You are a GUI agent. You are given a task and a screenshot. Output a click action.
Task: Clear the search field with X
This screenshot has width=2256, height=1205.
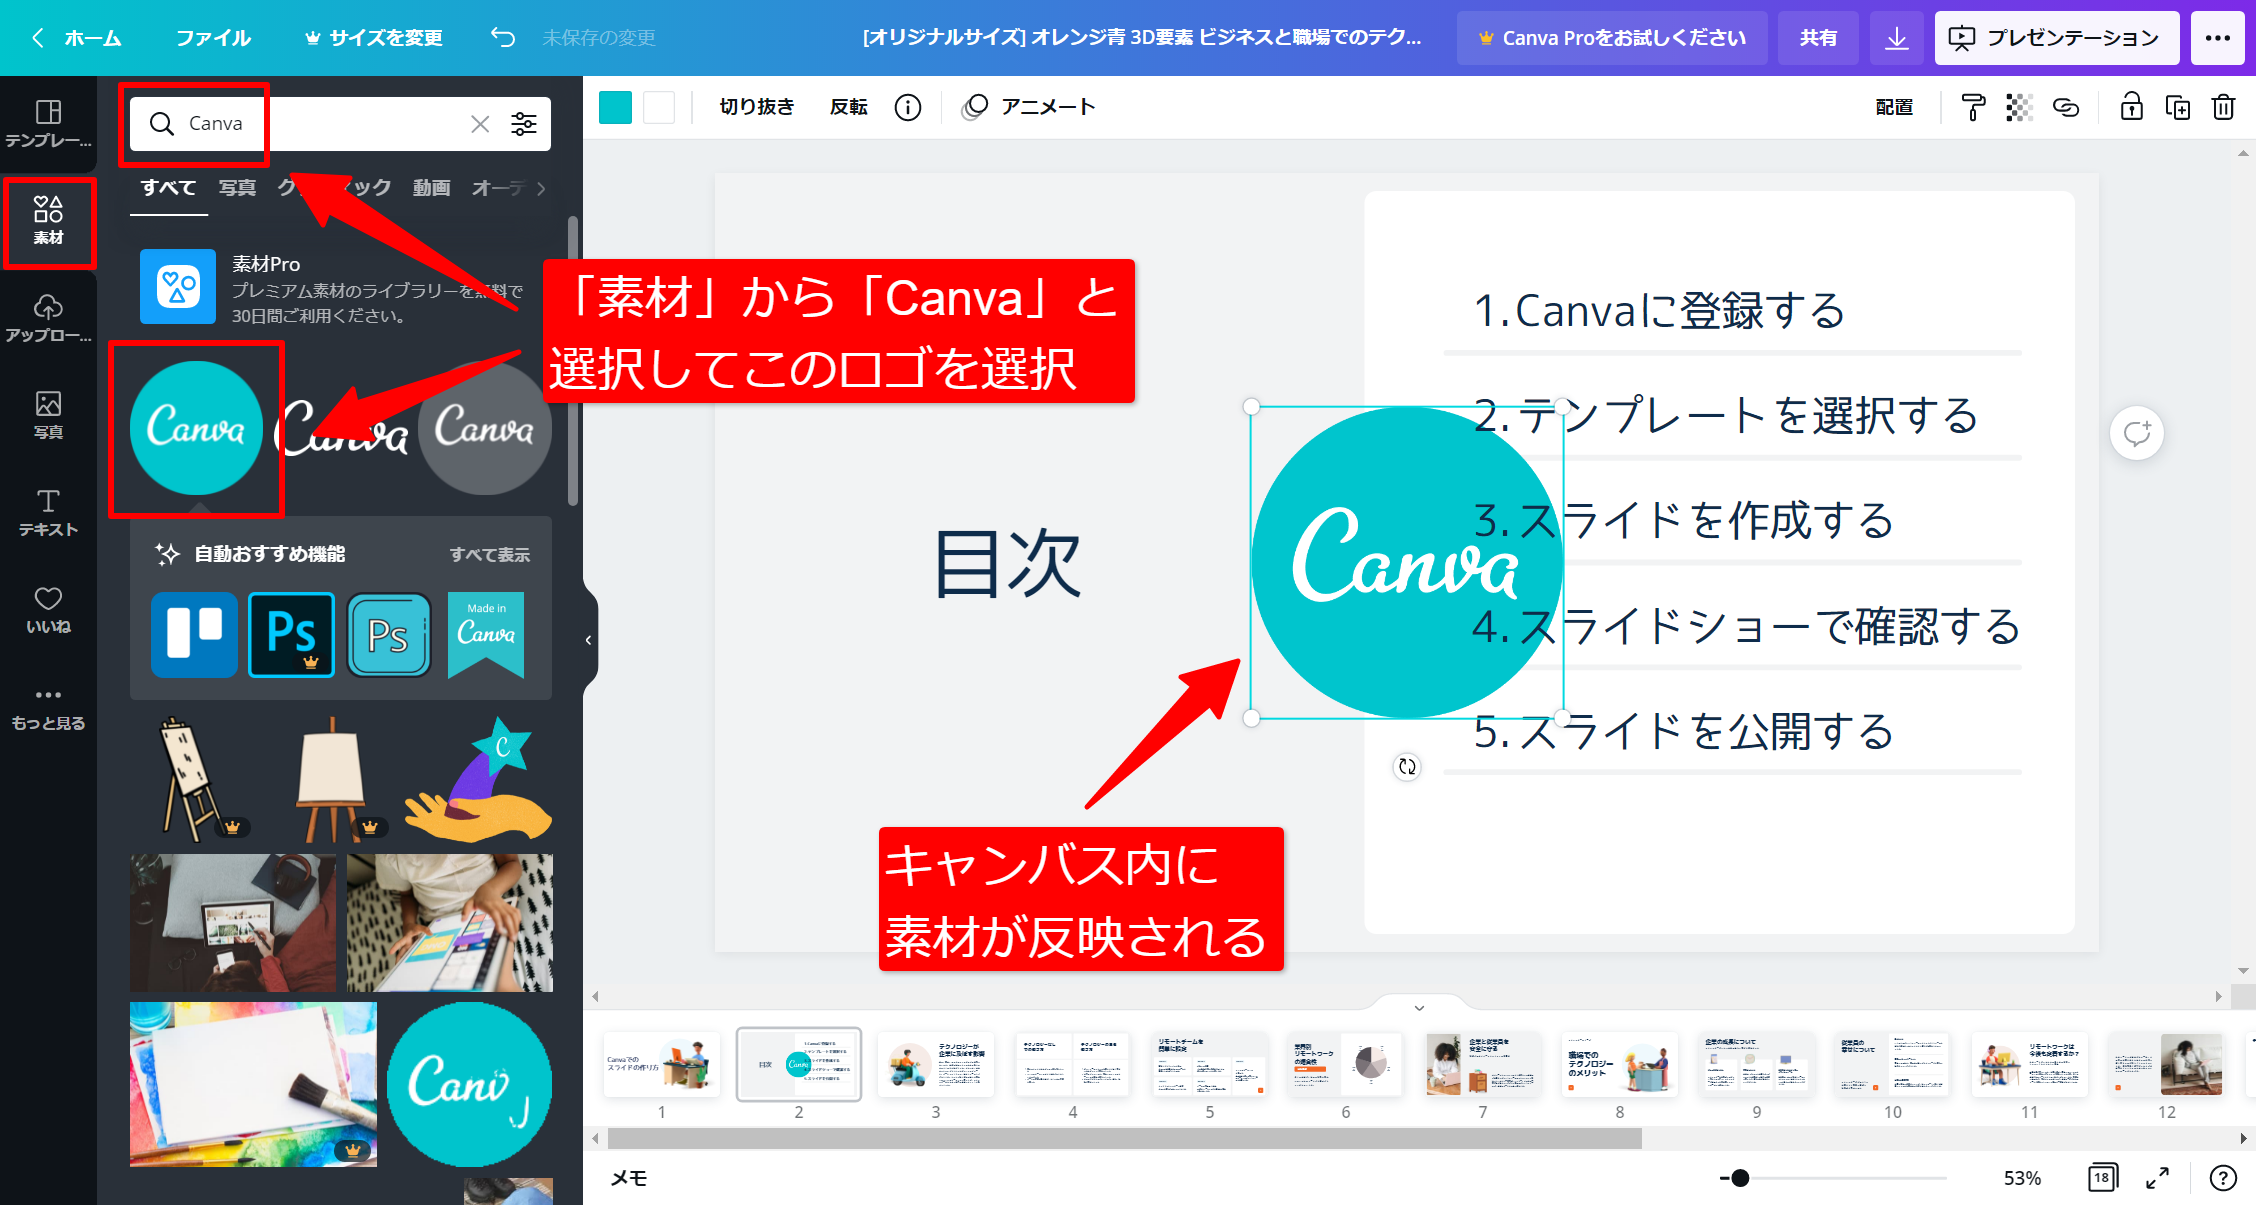[480, 123]
